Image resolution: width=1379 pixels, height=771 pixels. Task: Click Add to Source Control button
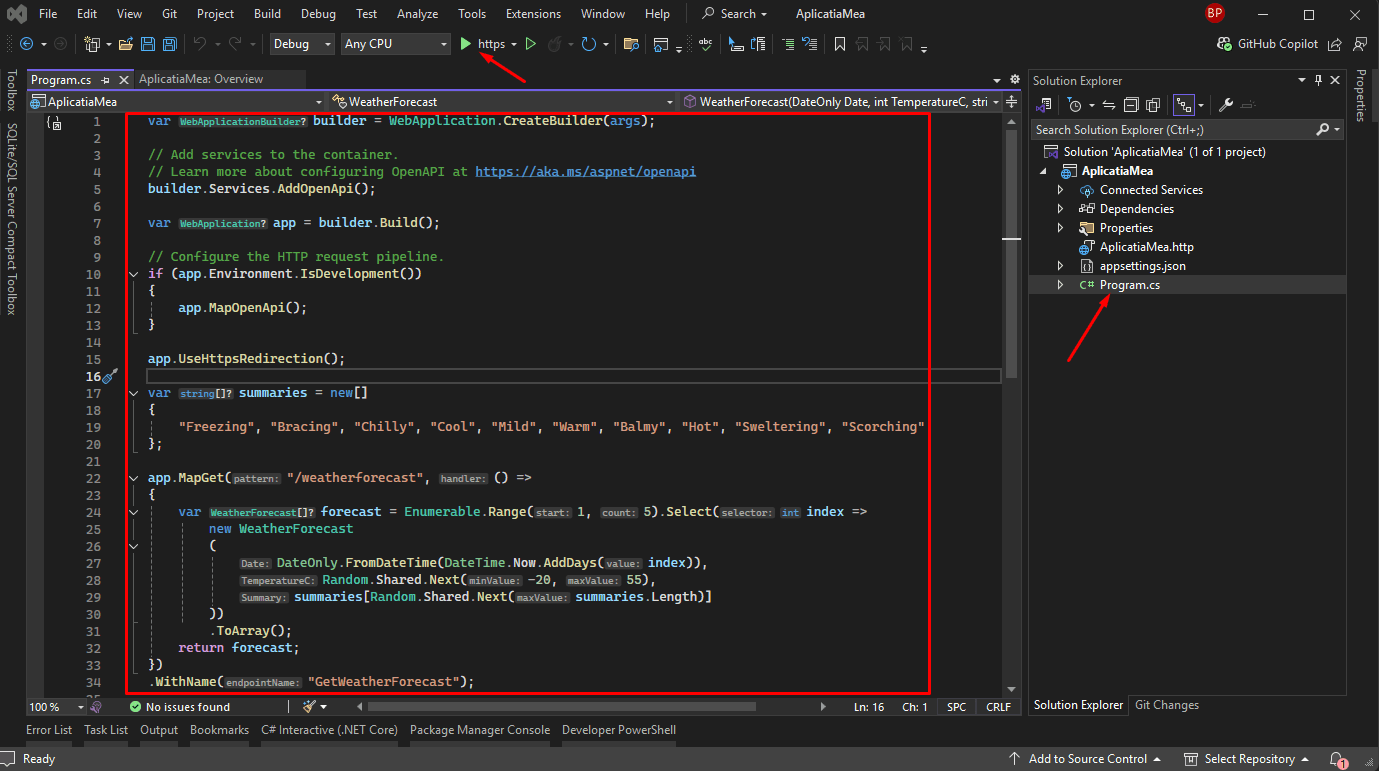1086,759
